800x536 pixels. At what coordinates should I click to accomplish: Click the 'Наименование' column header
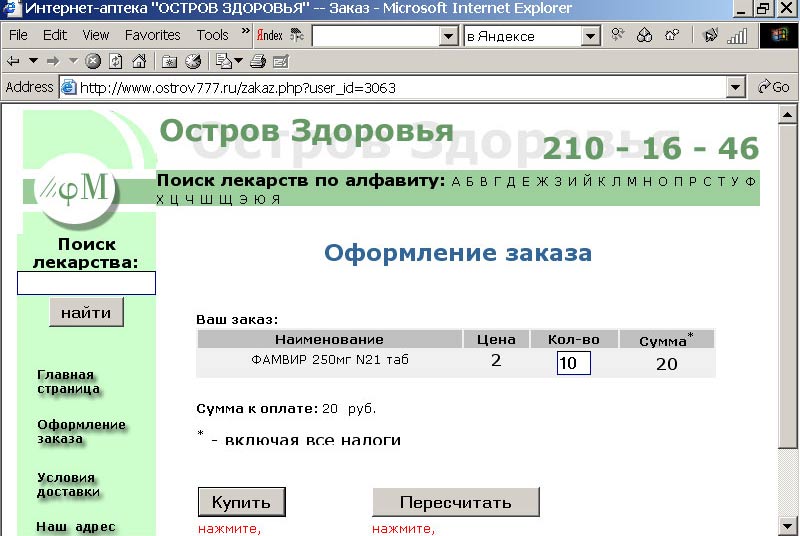pyautogui.click(x=329, y=339)
